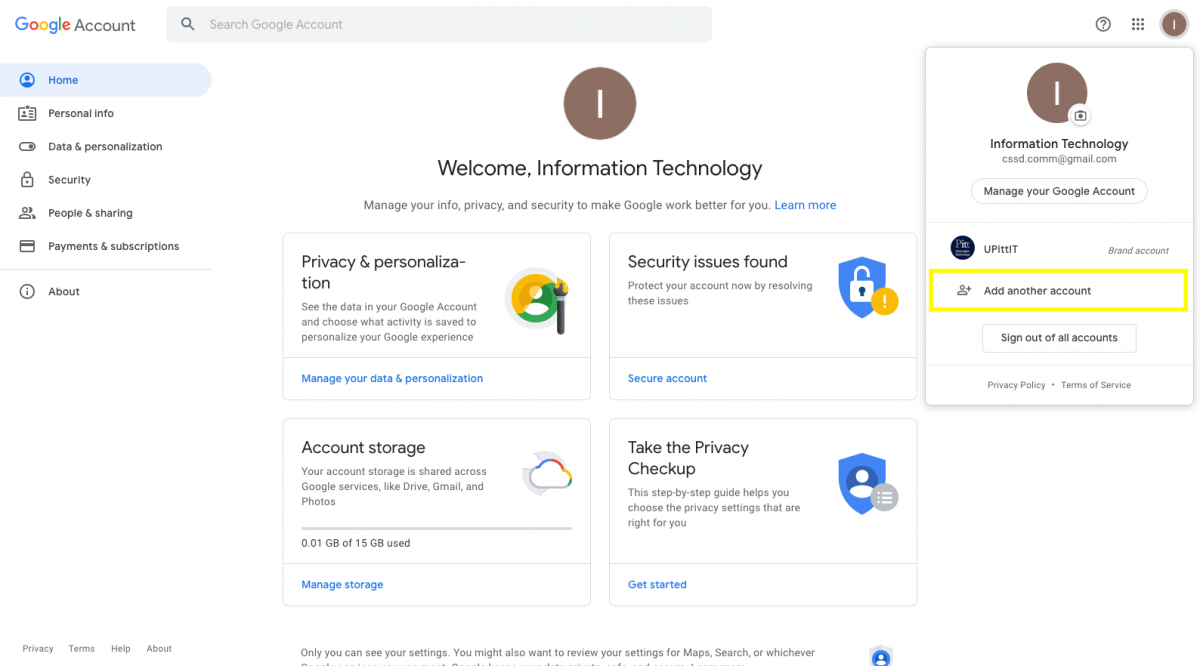1200x666 pixels.
Task: Click the profile avatar in top bar
Action: (1173, 24)
